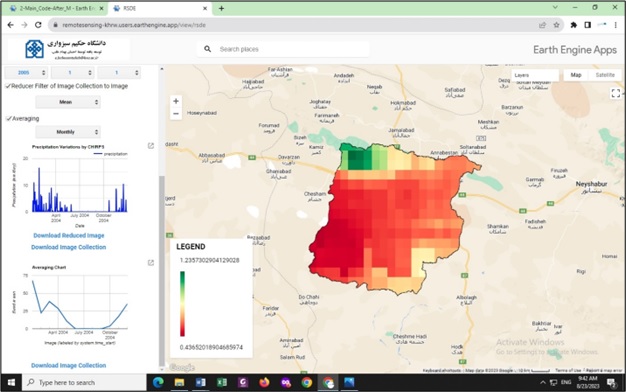
Task: Reload the browser page
Action: [x=38, y=25]
